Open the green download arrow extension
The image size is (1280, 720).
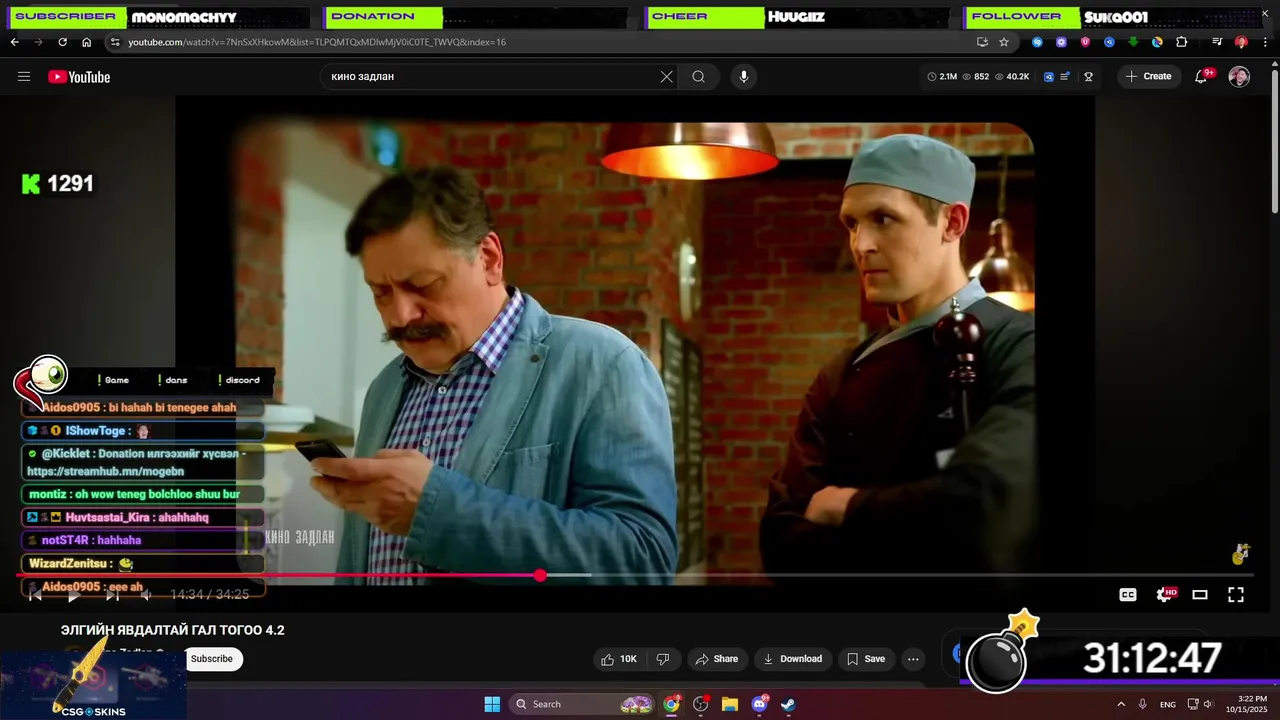[1133, 42]
